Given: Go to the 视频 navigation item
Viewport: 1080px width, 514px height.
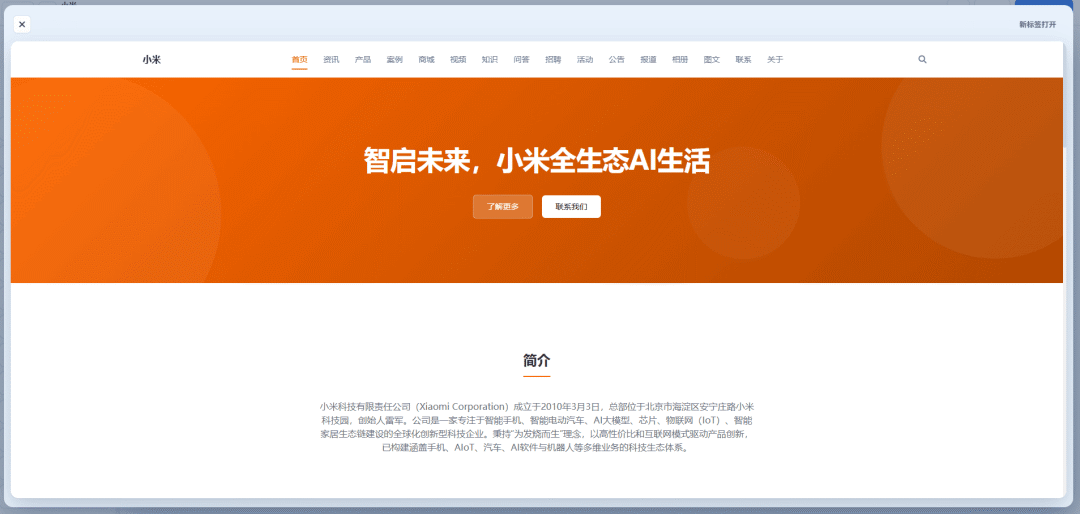Looking at the screenshot, I should coord(458,60).
